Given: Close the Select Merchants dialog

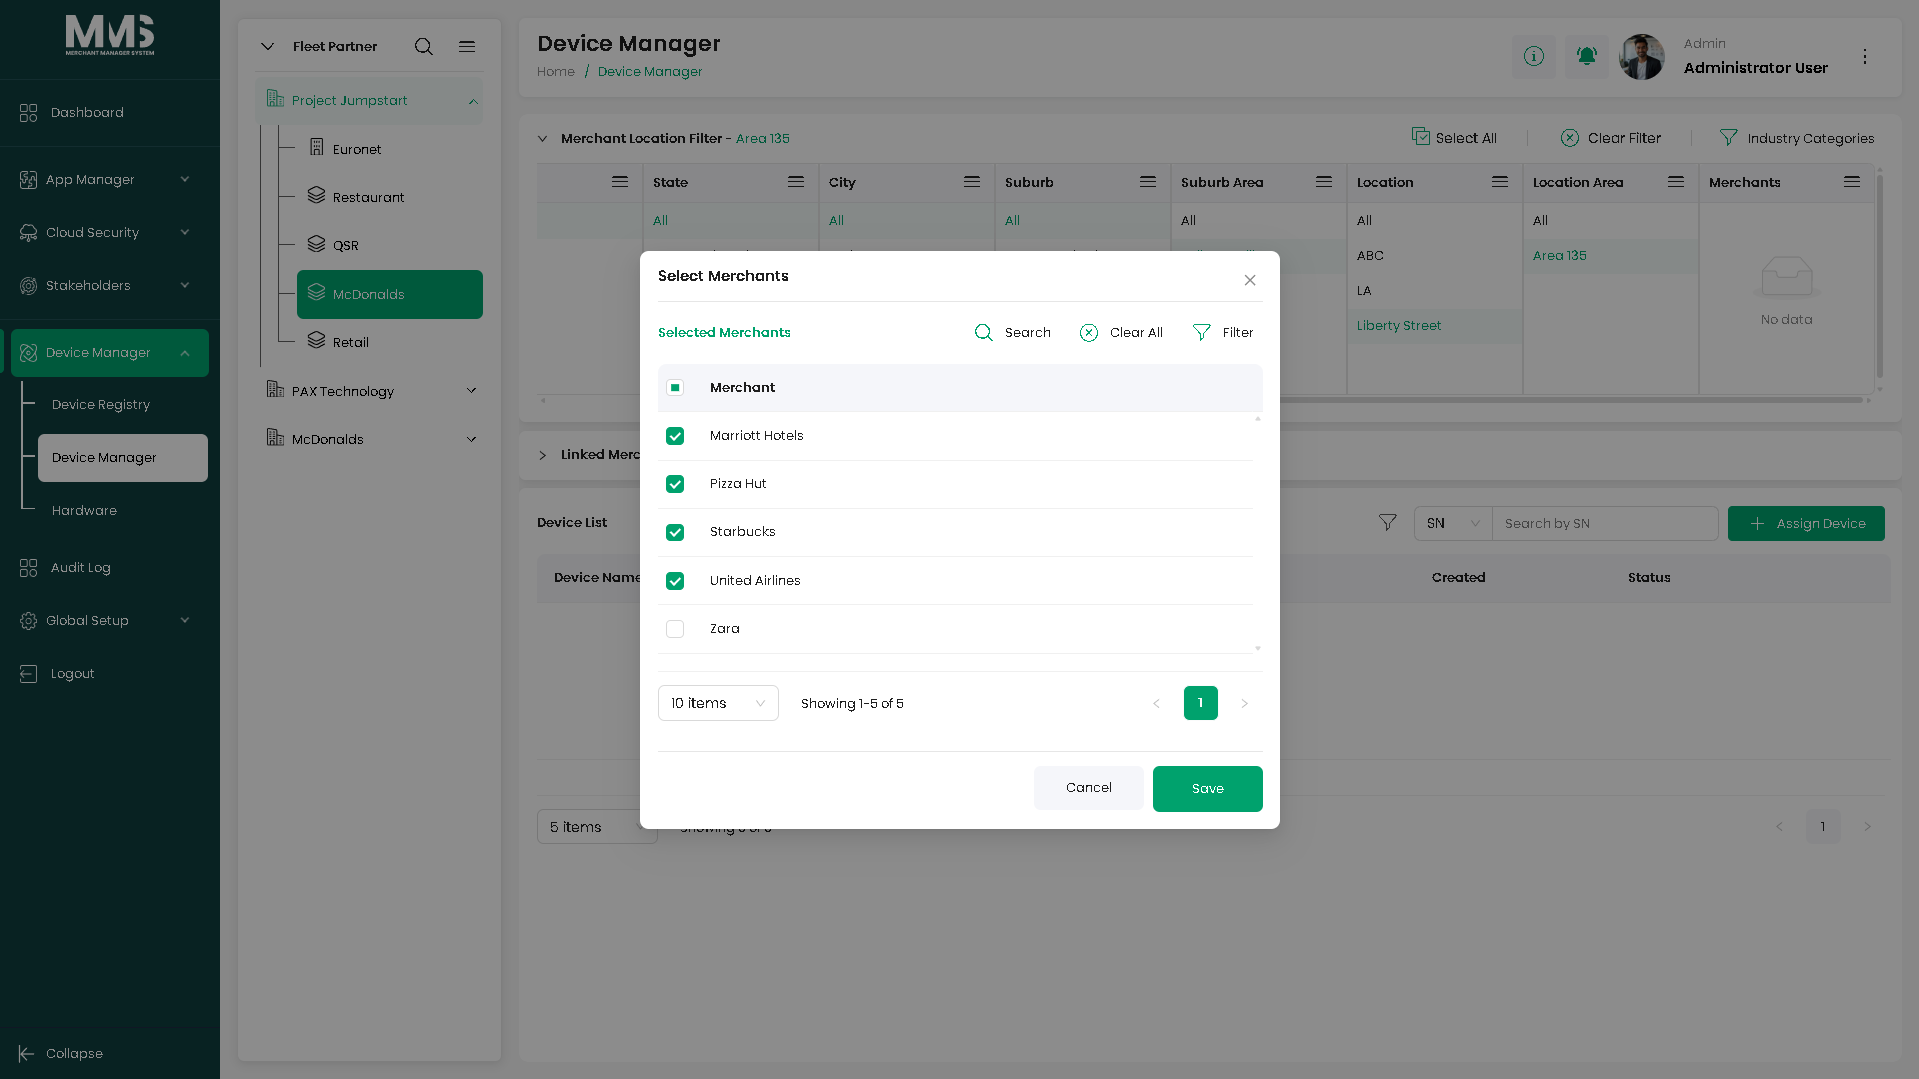Looking at the screenshot, I should pos(1250,281).
